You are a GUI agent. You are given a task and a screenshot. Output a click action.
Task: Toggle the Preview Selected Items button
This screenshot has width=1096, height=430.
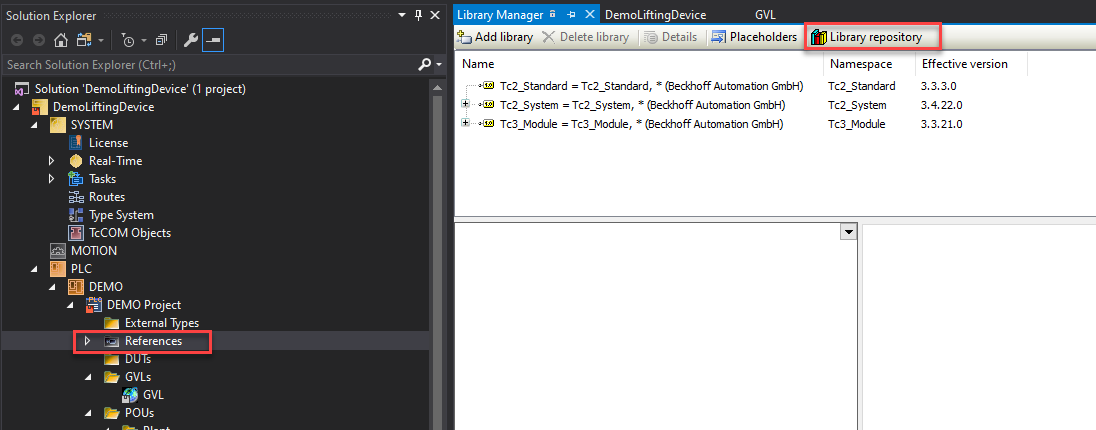[x=212, y=41]
